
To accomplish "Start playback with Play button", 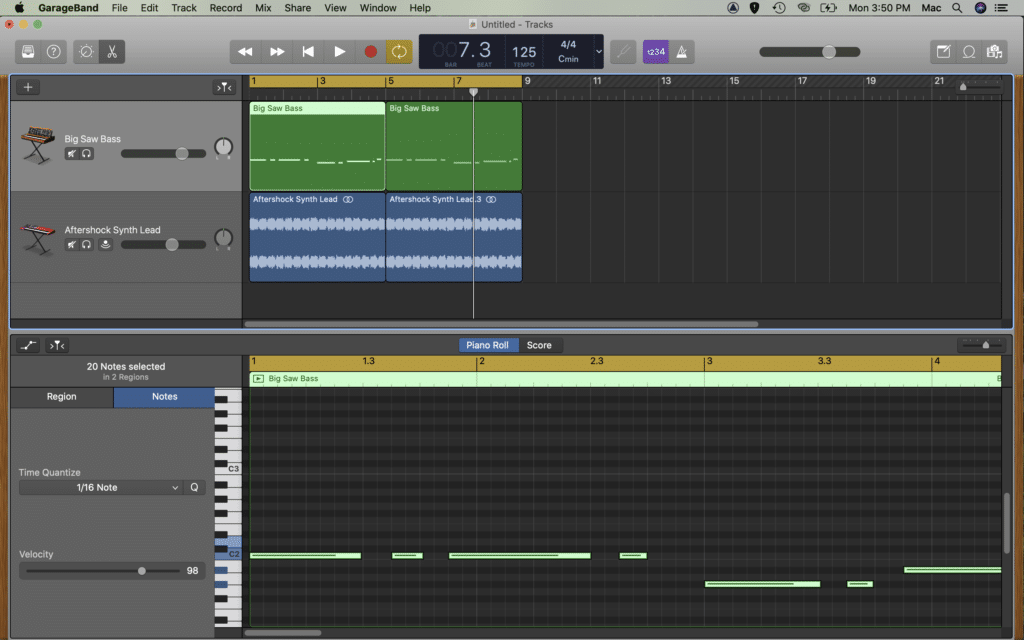I will click(x=340, y=52).
